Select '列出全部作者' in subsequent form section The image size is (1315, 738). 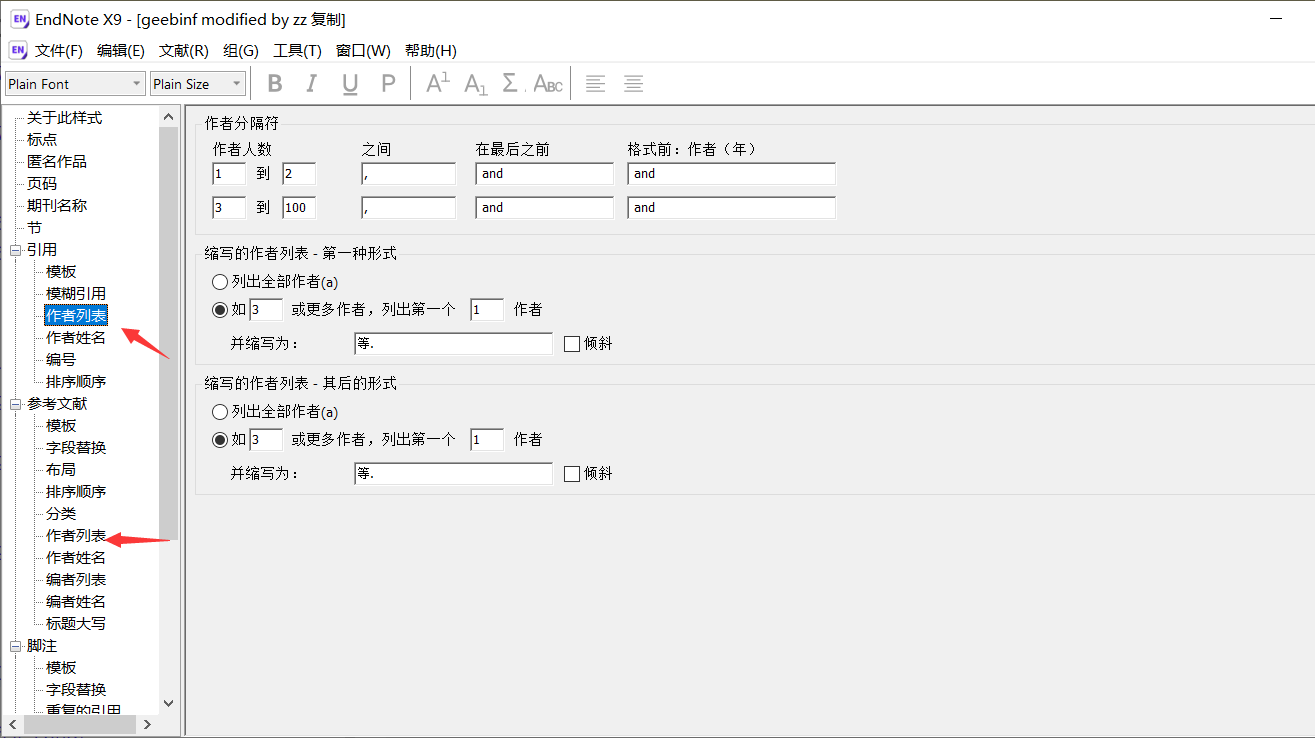(x=220, y=412)
